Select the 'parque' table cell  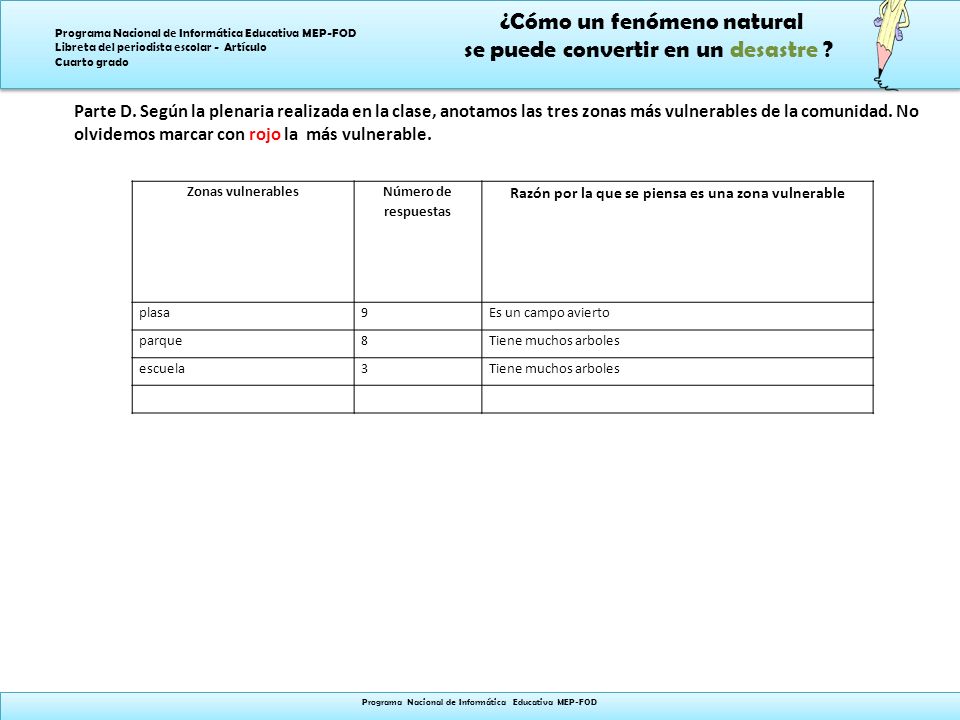coord(243,344)
